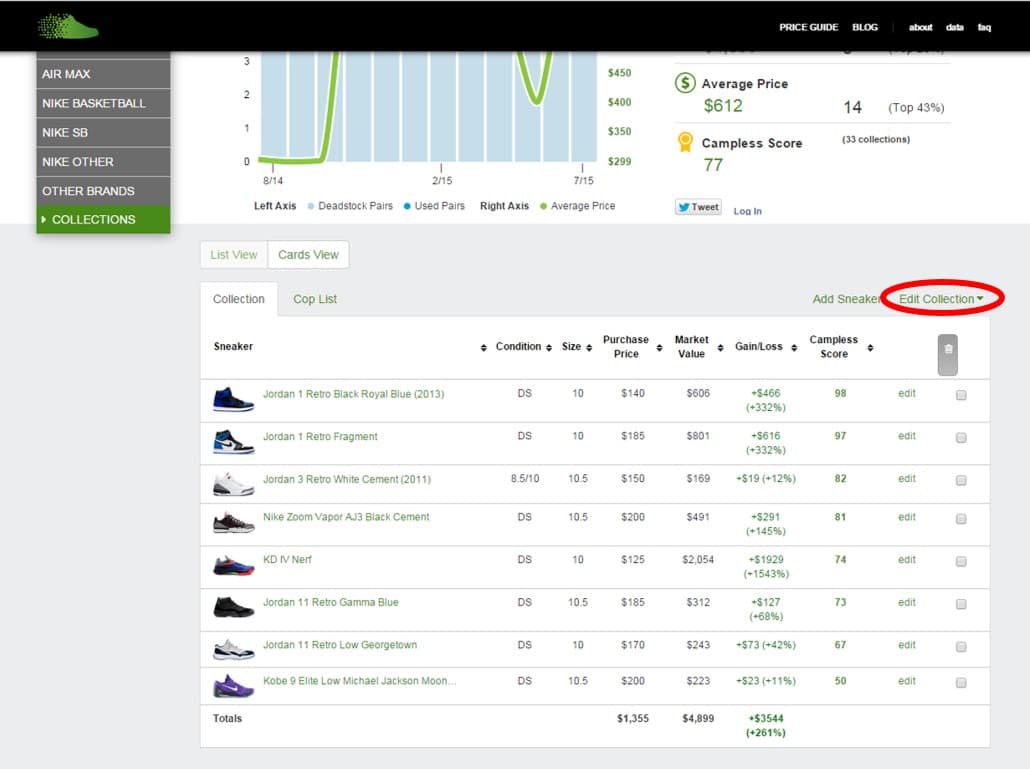This screenshot has width=1030, height=769.
Task: Open Kobe 9 Elite Low shoe thumbnail
Action: [x=233, y=686]
